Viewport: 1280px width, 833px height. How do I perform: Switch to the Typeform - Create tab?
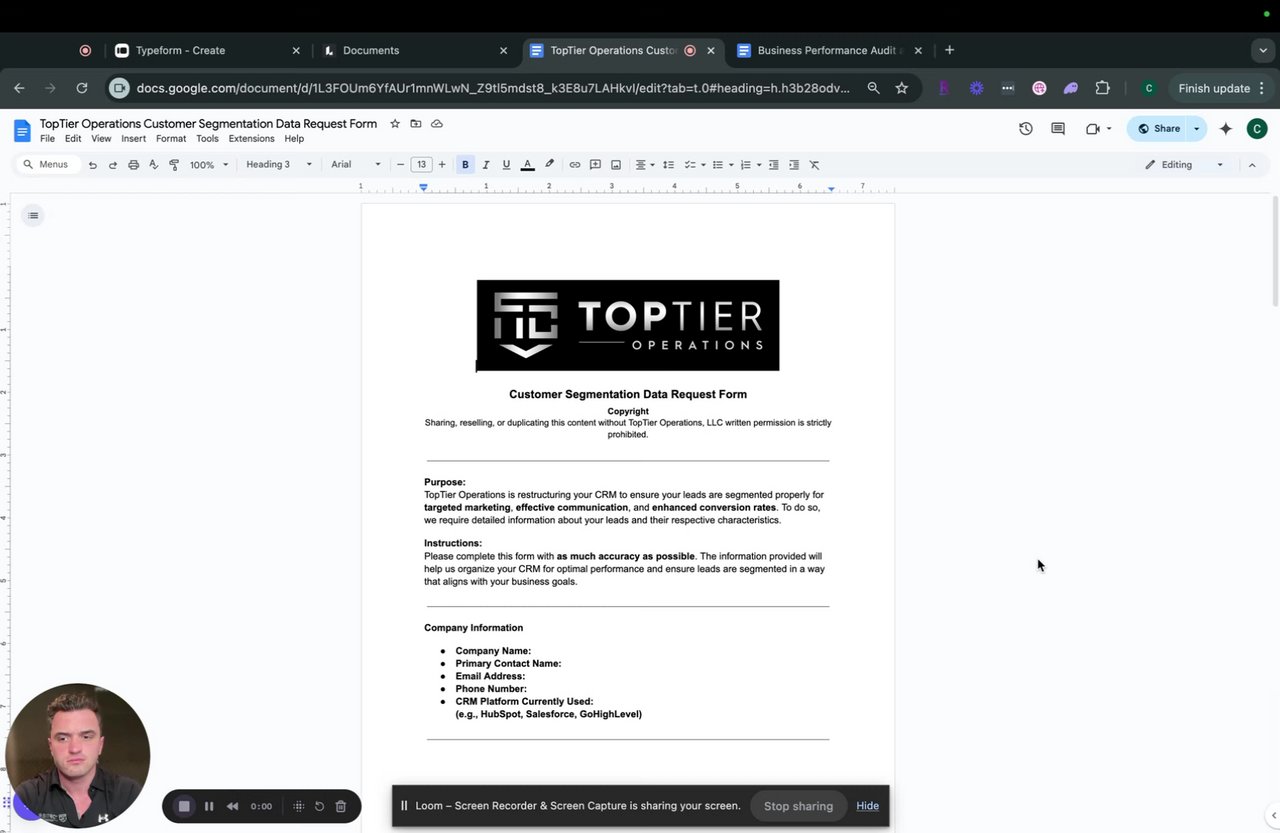[x=207, y=50]
